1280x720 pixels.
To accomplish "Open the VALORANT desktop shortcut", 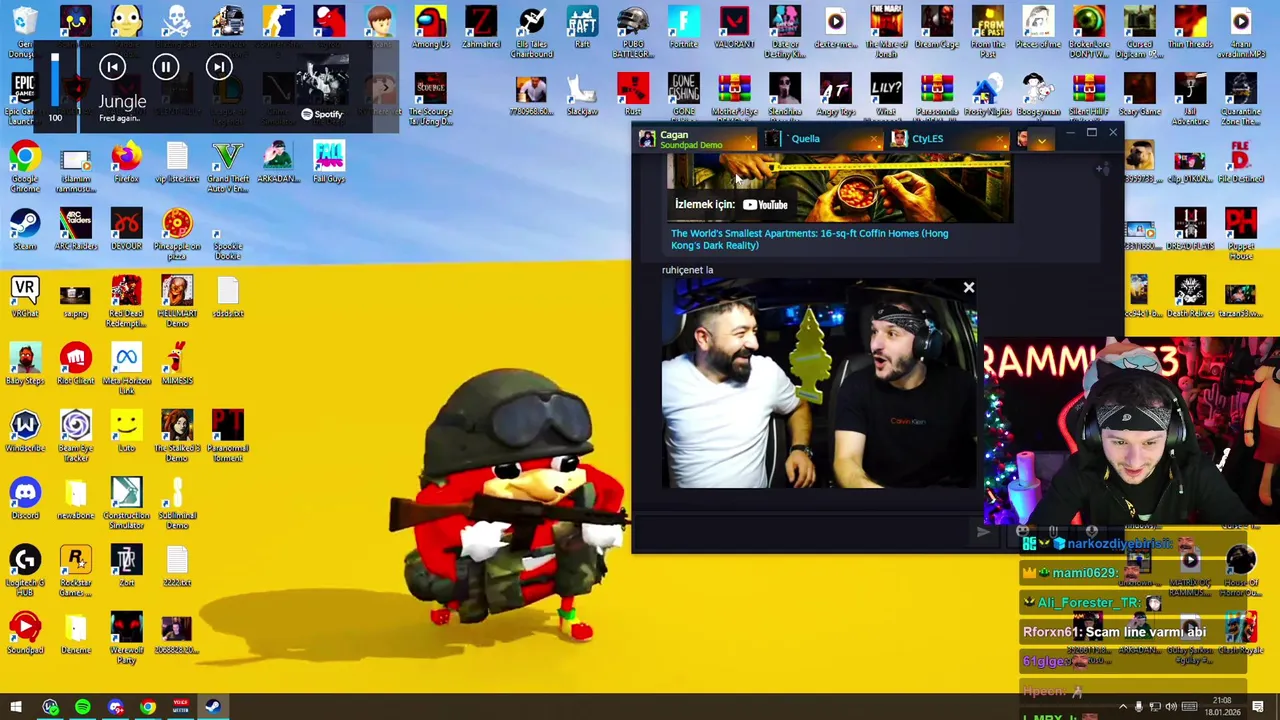I will point(734,27).
